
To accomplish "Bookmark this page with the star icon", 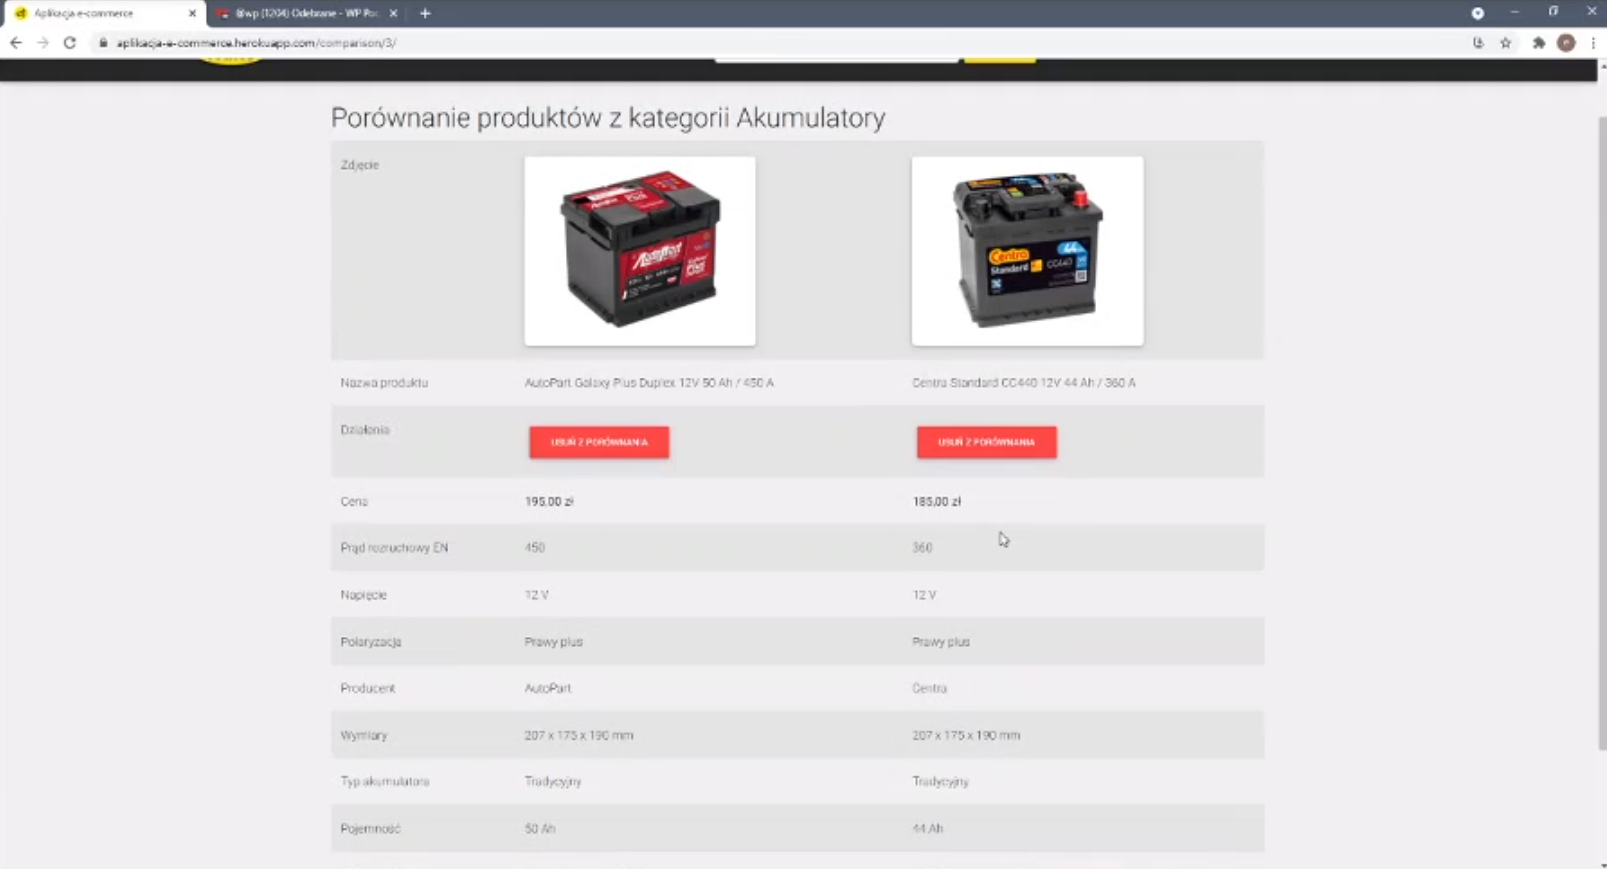I will click(1506, 43).
